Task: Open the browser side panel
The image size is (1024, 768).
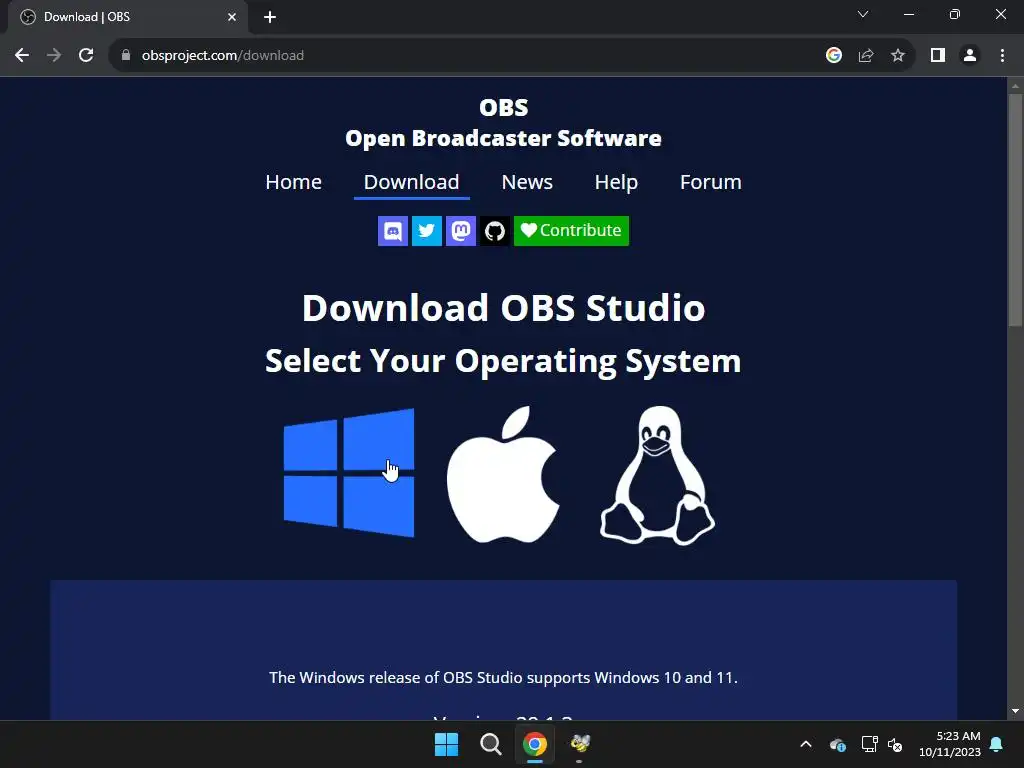Action: (938, 56)
